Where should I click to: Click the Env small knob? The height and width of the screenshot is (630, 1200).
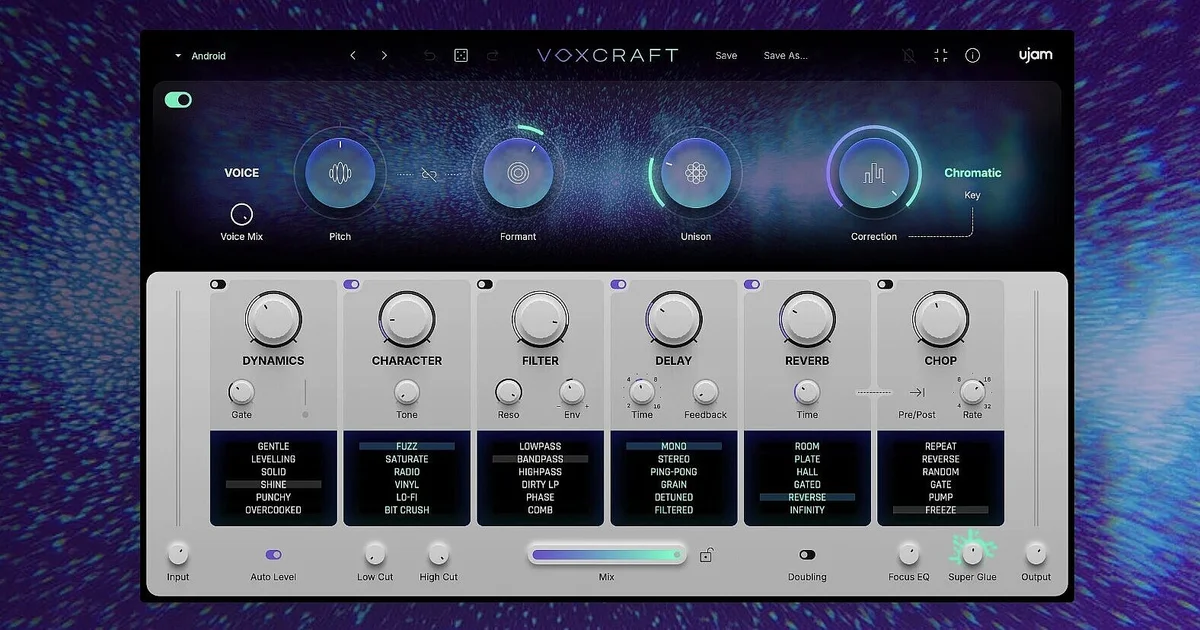[572, 392]
